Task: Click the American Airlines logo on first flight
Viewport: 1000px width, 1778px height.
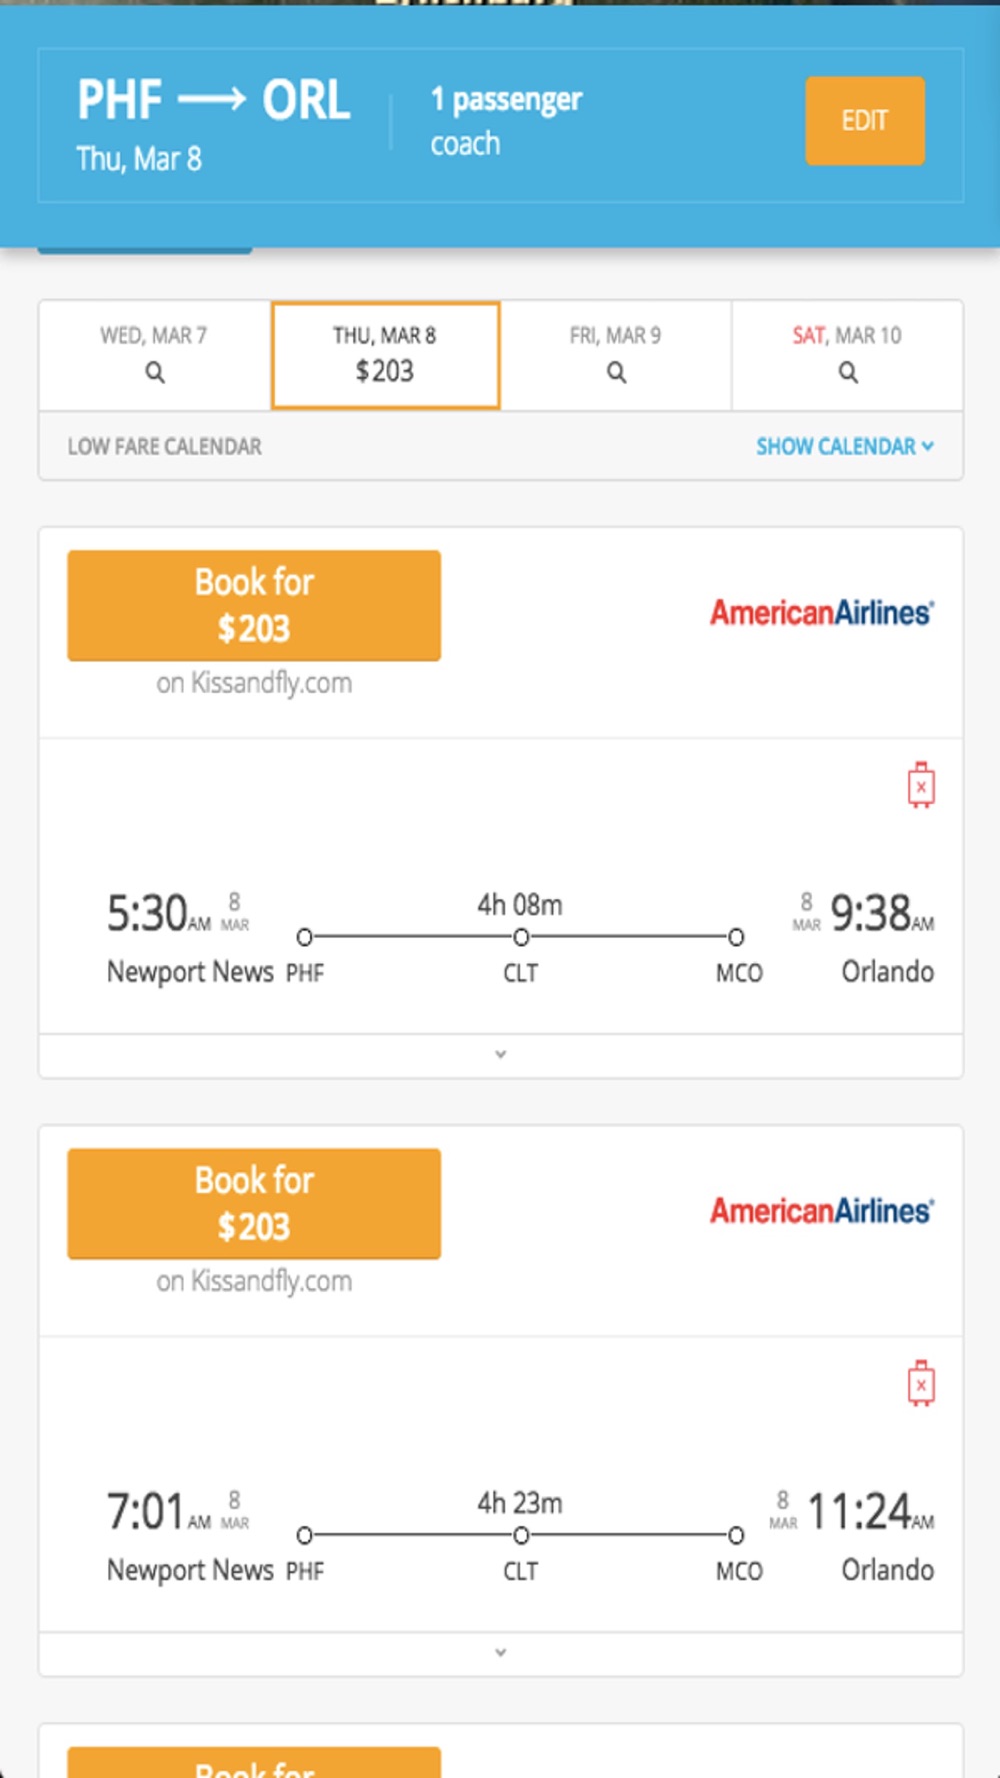Action: [x=822, y=612]
